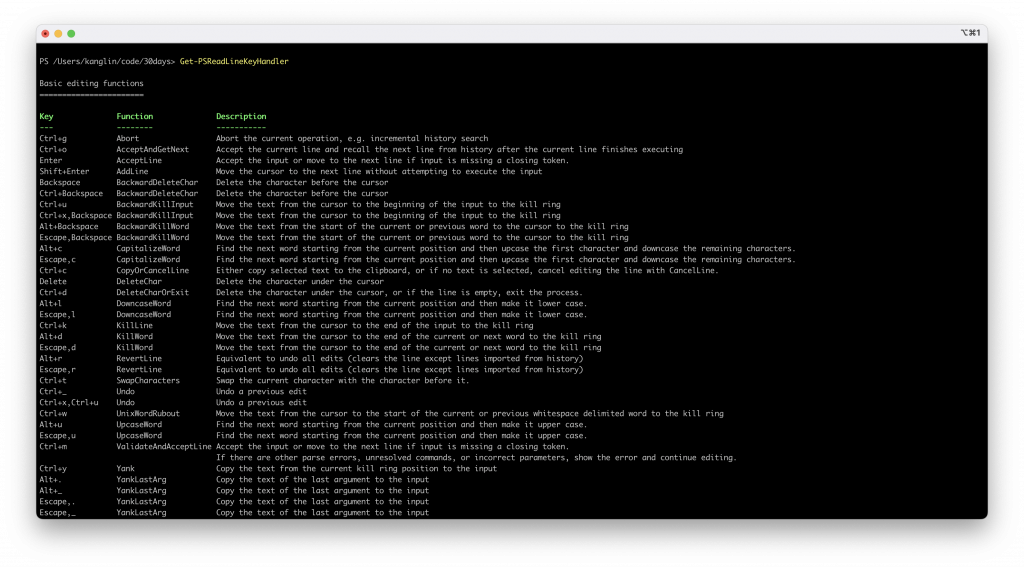The height and width of the screenshot is (567, 1024).
Task: Click the Escape,Backspace key entry
Action: (76, 238)
